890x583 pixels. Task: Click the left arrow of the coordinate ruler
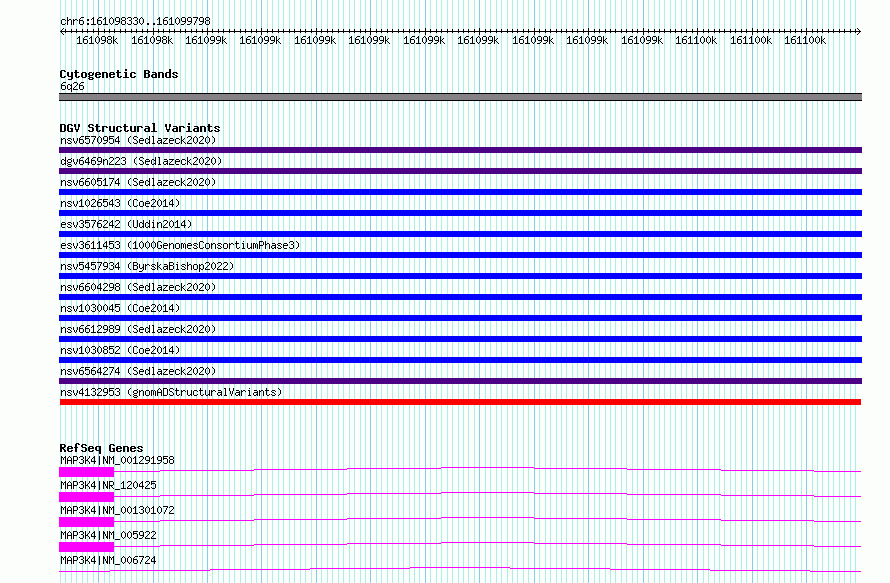click(62, 31)
